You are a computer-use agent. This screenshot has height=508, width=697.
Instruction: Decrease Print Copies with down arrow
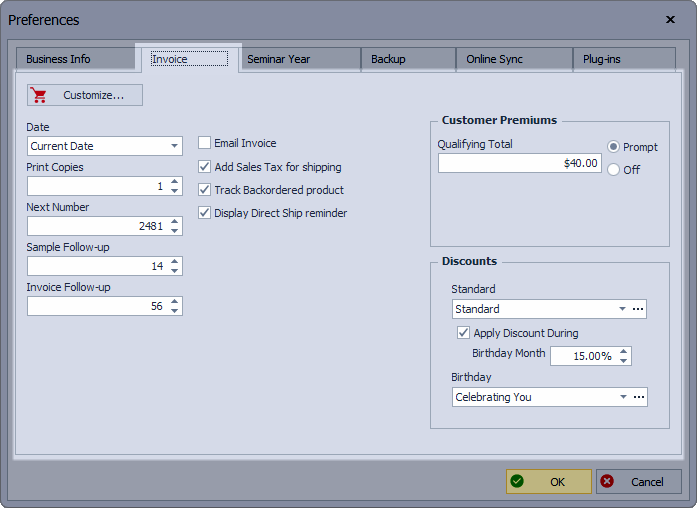[175, 191]
